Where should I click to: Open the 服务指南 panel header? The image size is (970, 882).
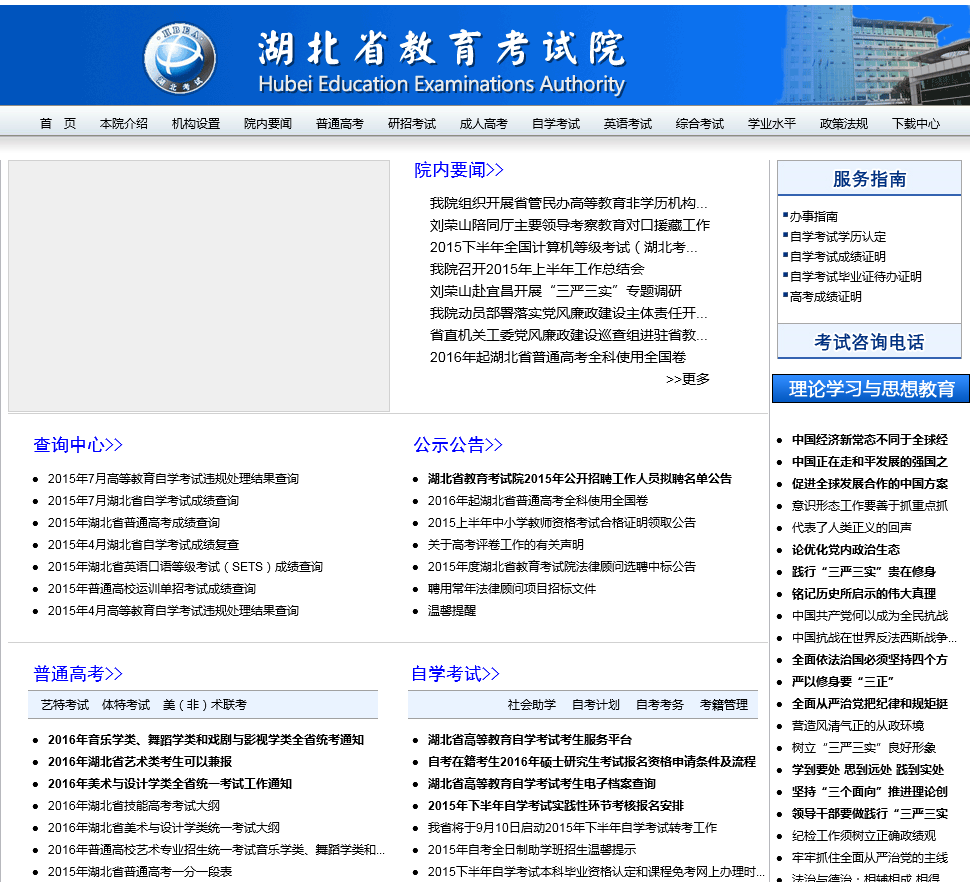[869, 179]
